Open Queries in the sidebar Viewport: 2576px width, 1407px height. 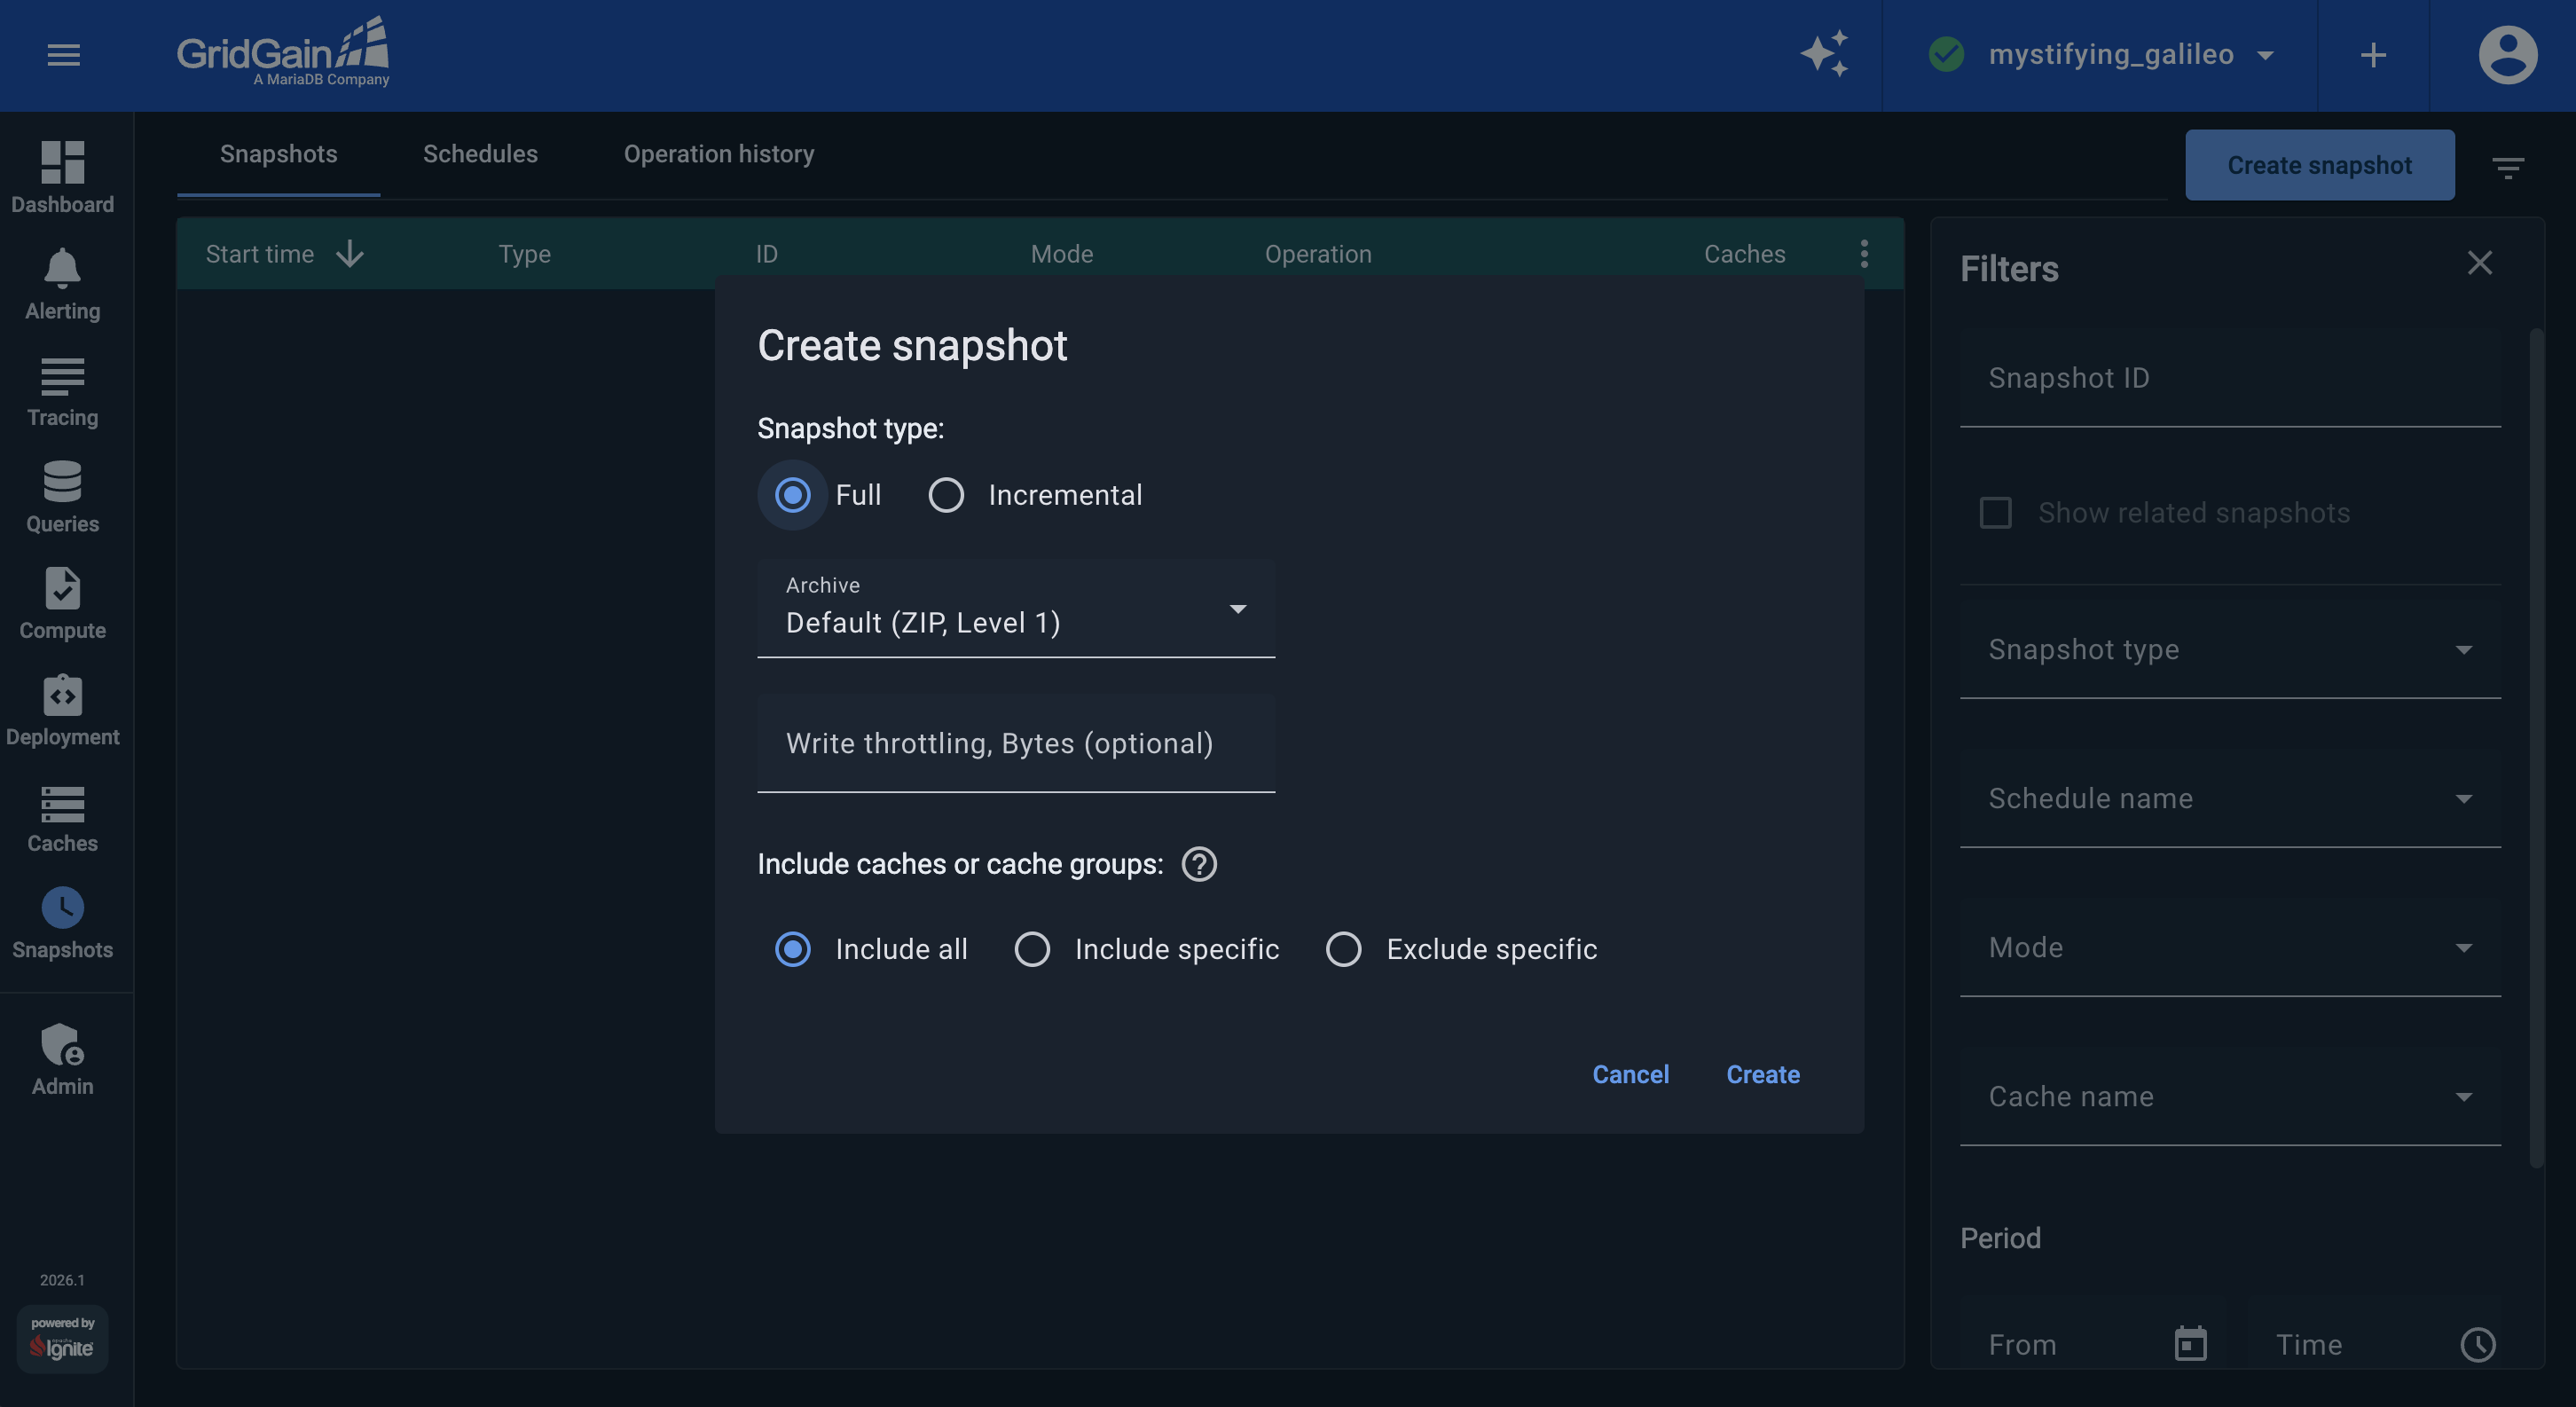pos(62,497)
